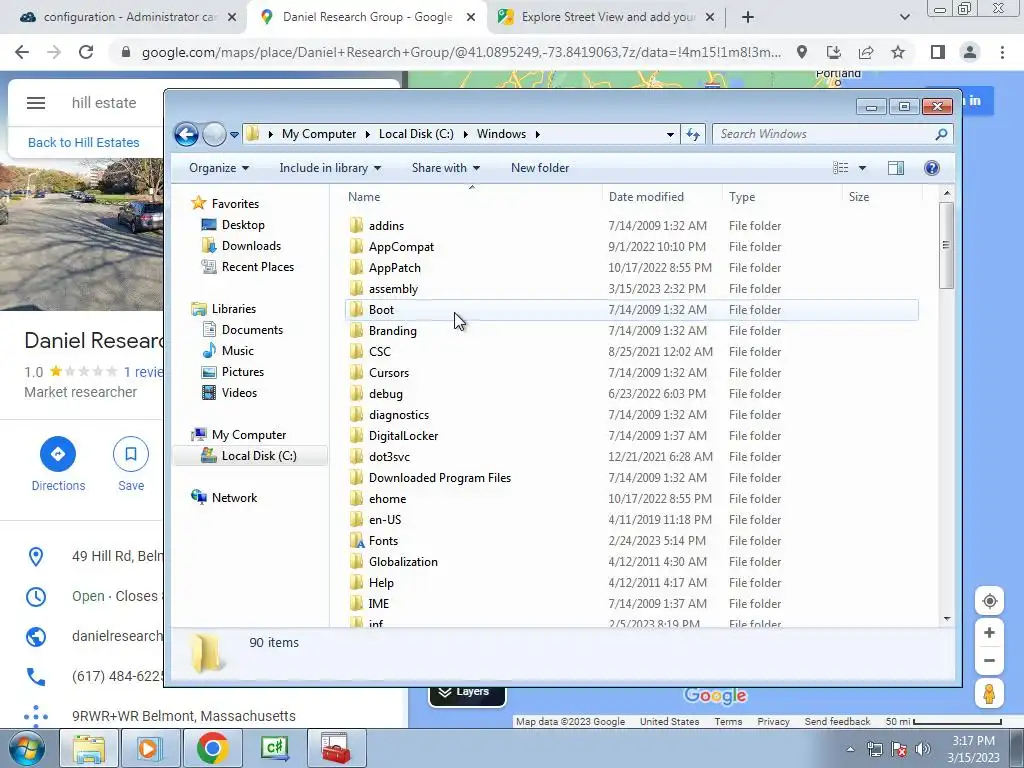Screen dimensions: 1024x768
Task: Select the Fonts folder icon
Action: pyautogui.click(x=356, y=541)
